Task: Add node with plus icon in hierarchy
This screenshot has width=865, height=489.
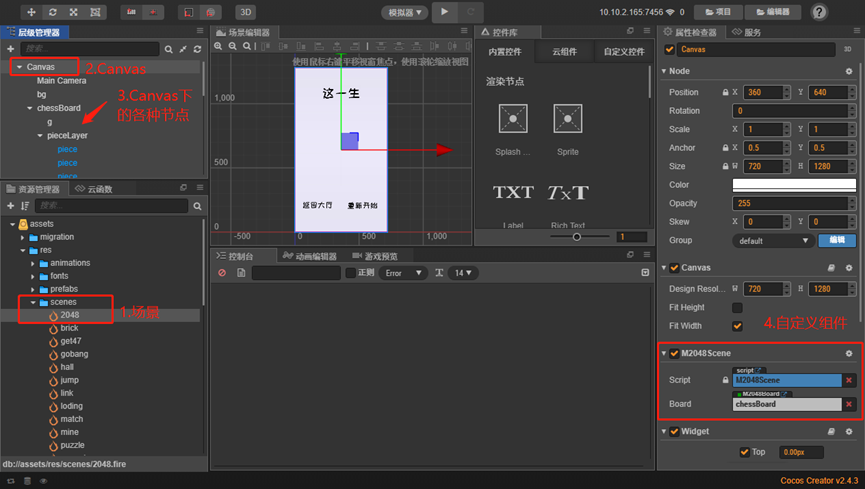Action: click(x=10, y=49)
